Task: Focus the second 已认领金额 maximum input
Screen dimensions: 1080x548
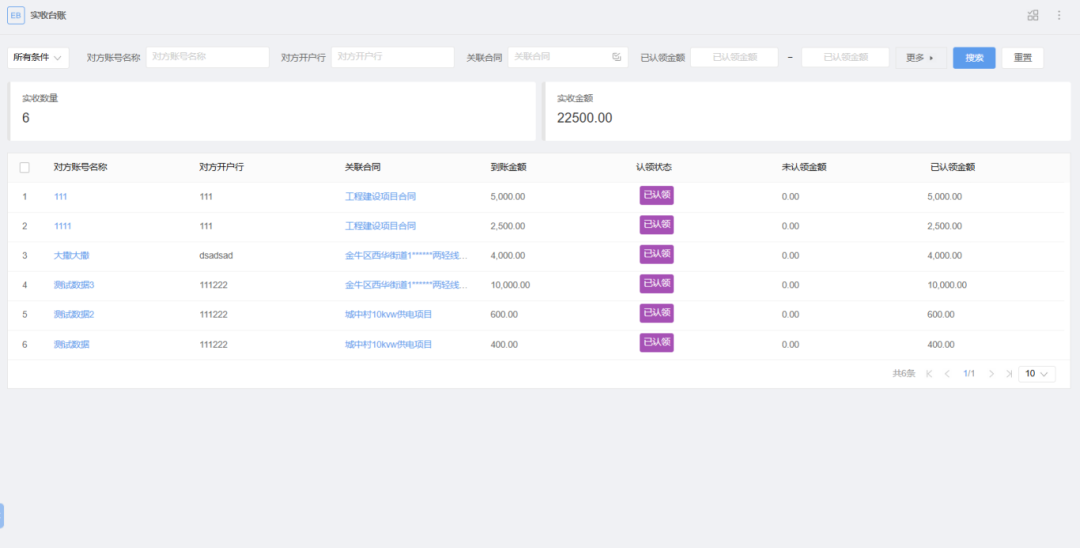Action: 845,57
